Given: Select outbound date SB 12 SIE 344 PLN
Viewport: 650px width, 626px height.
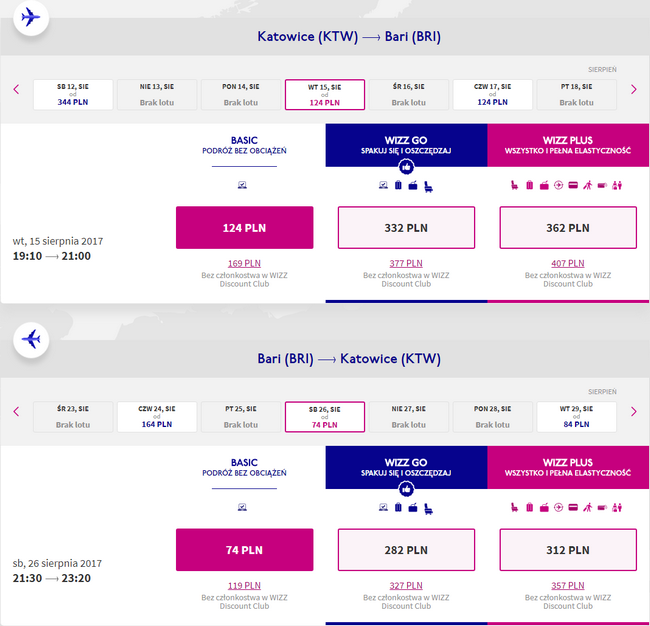Looking at the screenshot, I should point(73,95).
